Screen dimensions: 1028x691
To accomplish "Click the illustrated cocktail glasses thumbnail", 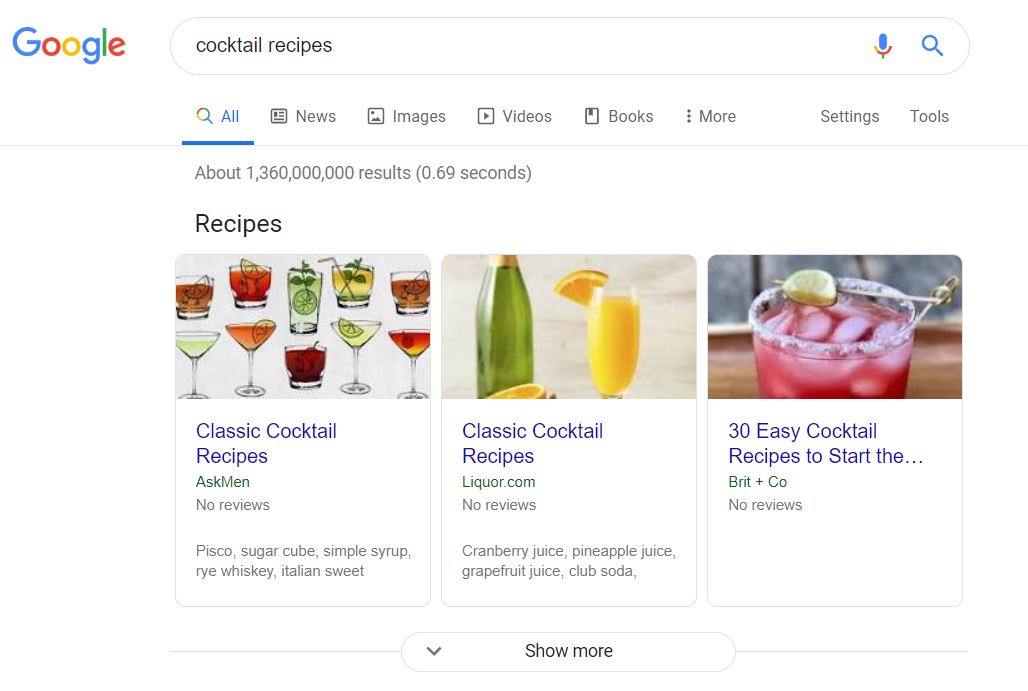I will tap(303, 326).
